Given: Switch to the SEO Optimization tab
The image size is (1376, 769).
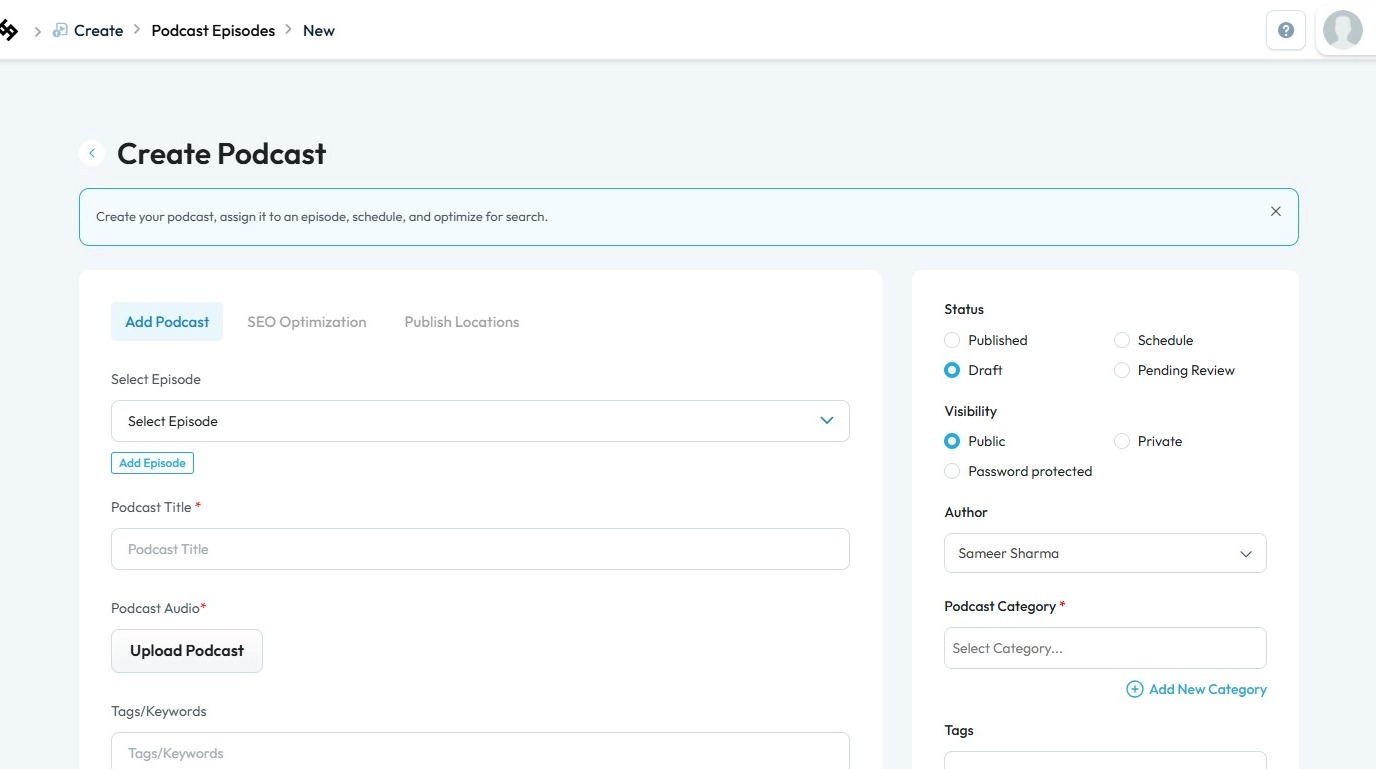Looking at the screenshot, I should coord(307,322).
